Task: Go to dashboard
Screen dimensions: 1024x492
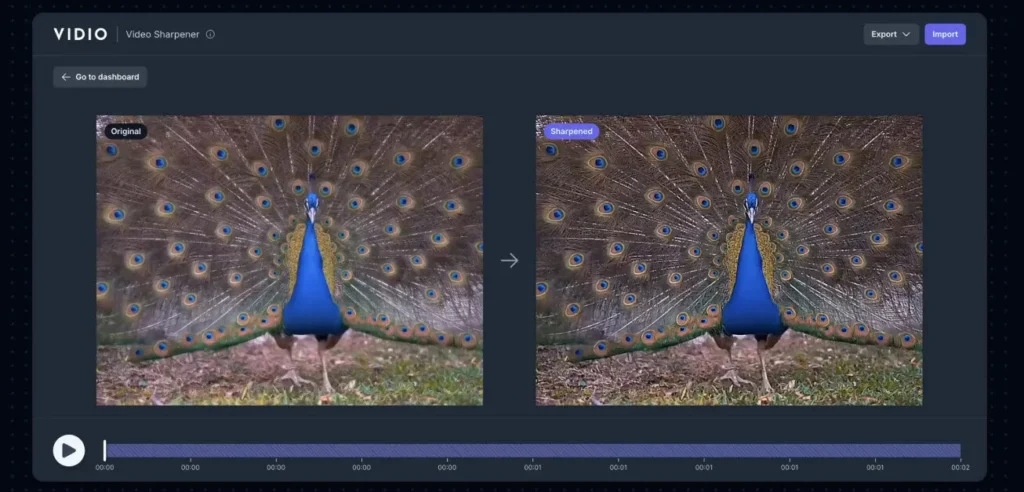Action: [100, 77]
